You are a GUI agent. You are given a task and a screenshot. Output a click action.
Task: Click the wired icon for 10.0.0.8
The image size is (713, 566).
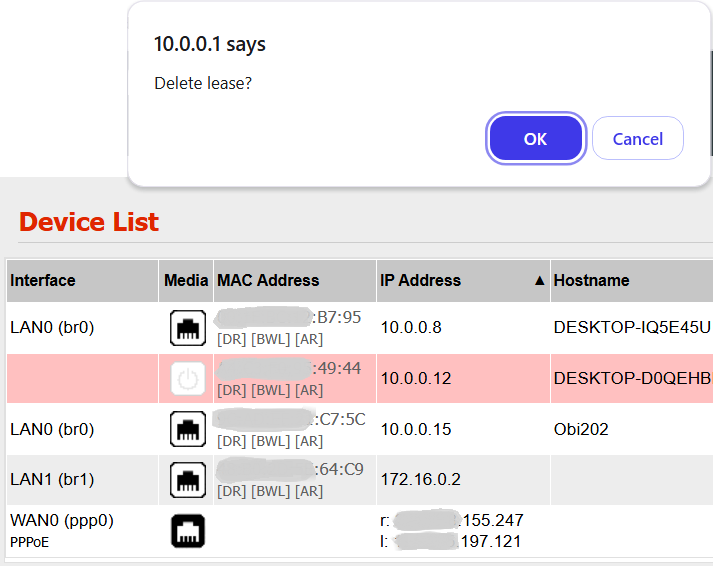pyautogui.click(x=188, y=328)
